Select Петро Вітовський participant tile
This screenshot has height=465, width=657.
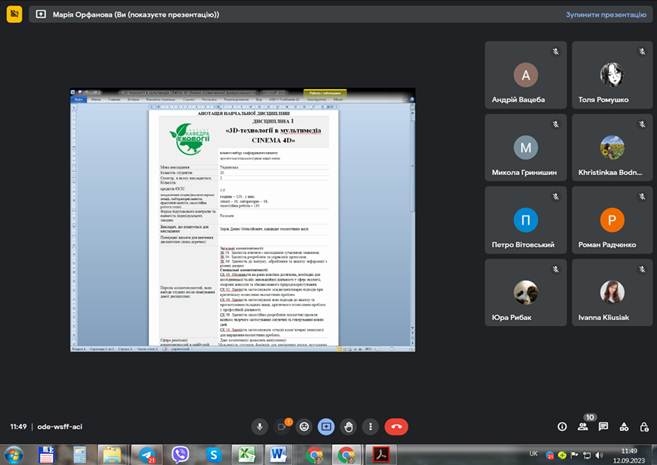pyautogui.click(x=525, y=225)
